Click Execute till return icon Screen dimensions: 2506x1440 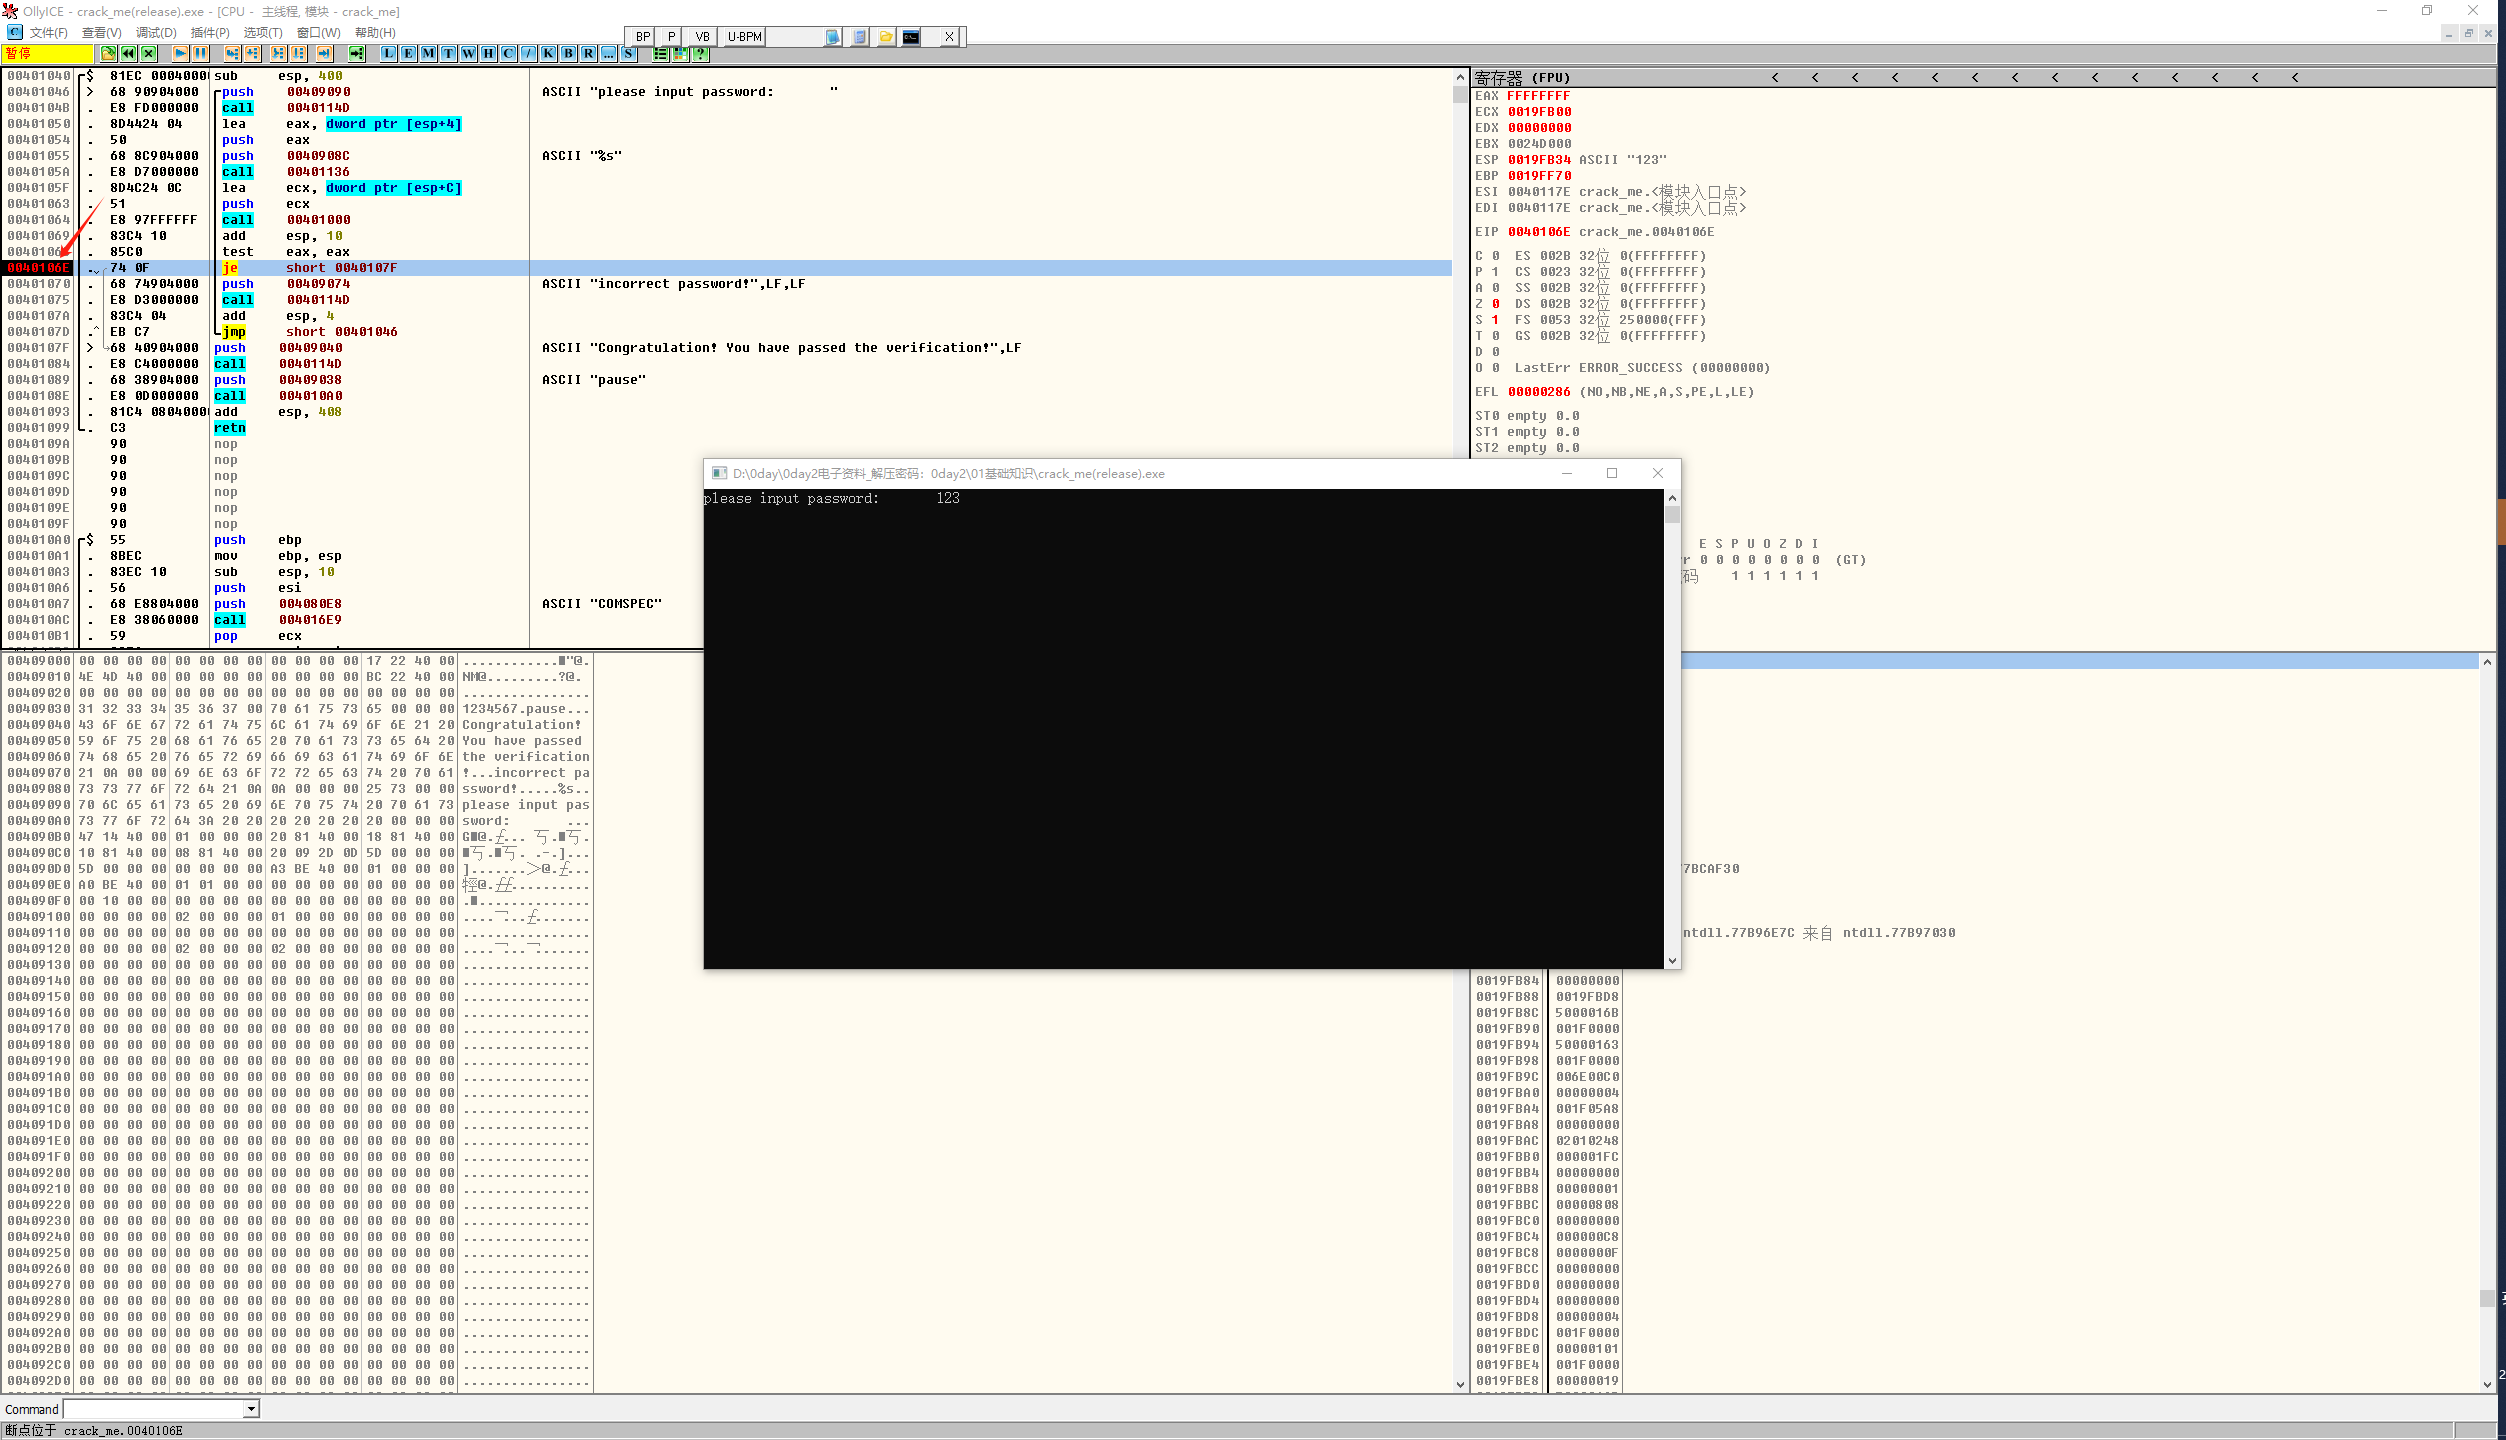324,53
